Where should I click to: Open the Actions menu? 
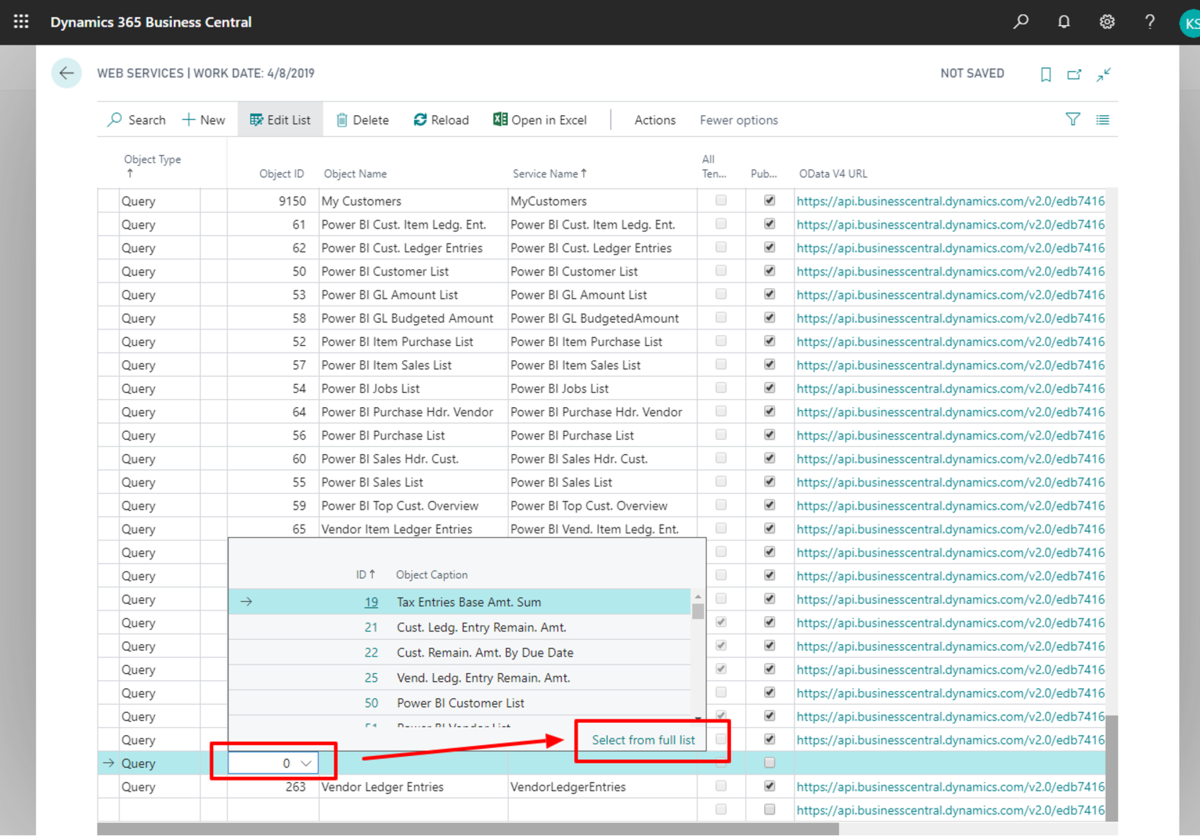tap(655, 120)
